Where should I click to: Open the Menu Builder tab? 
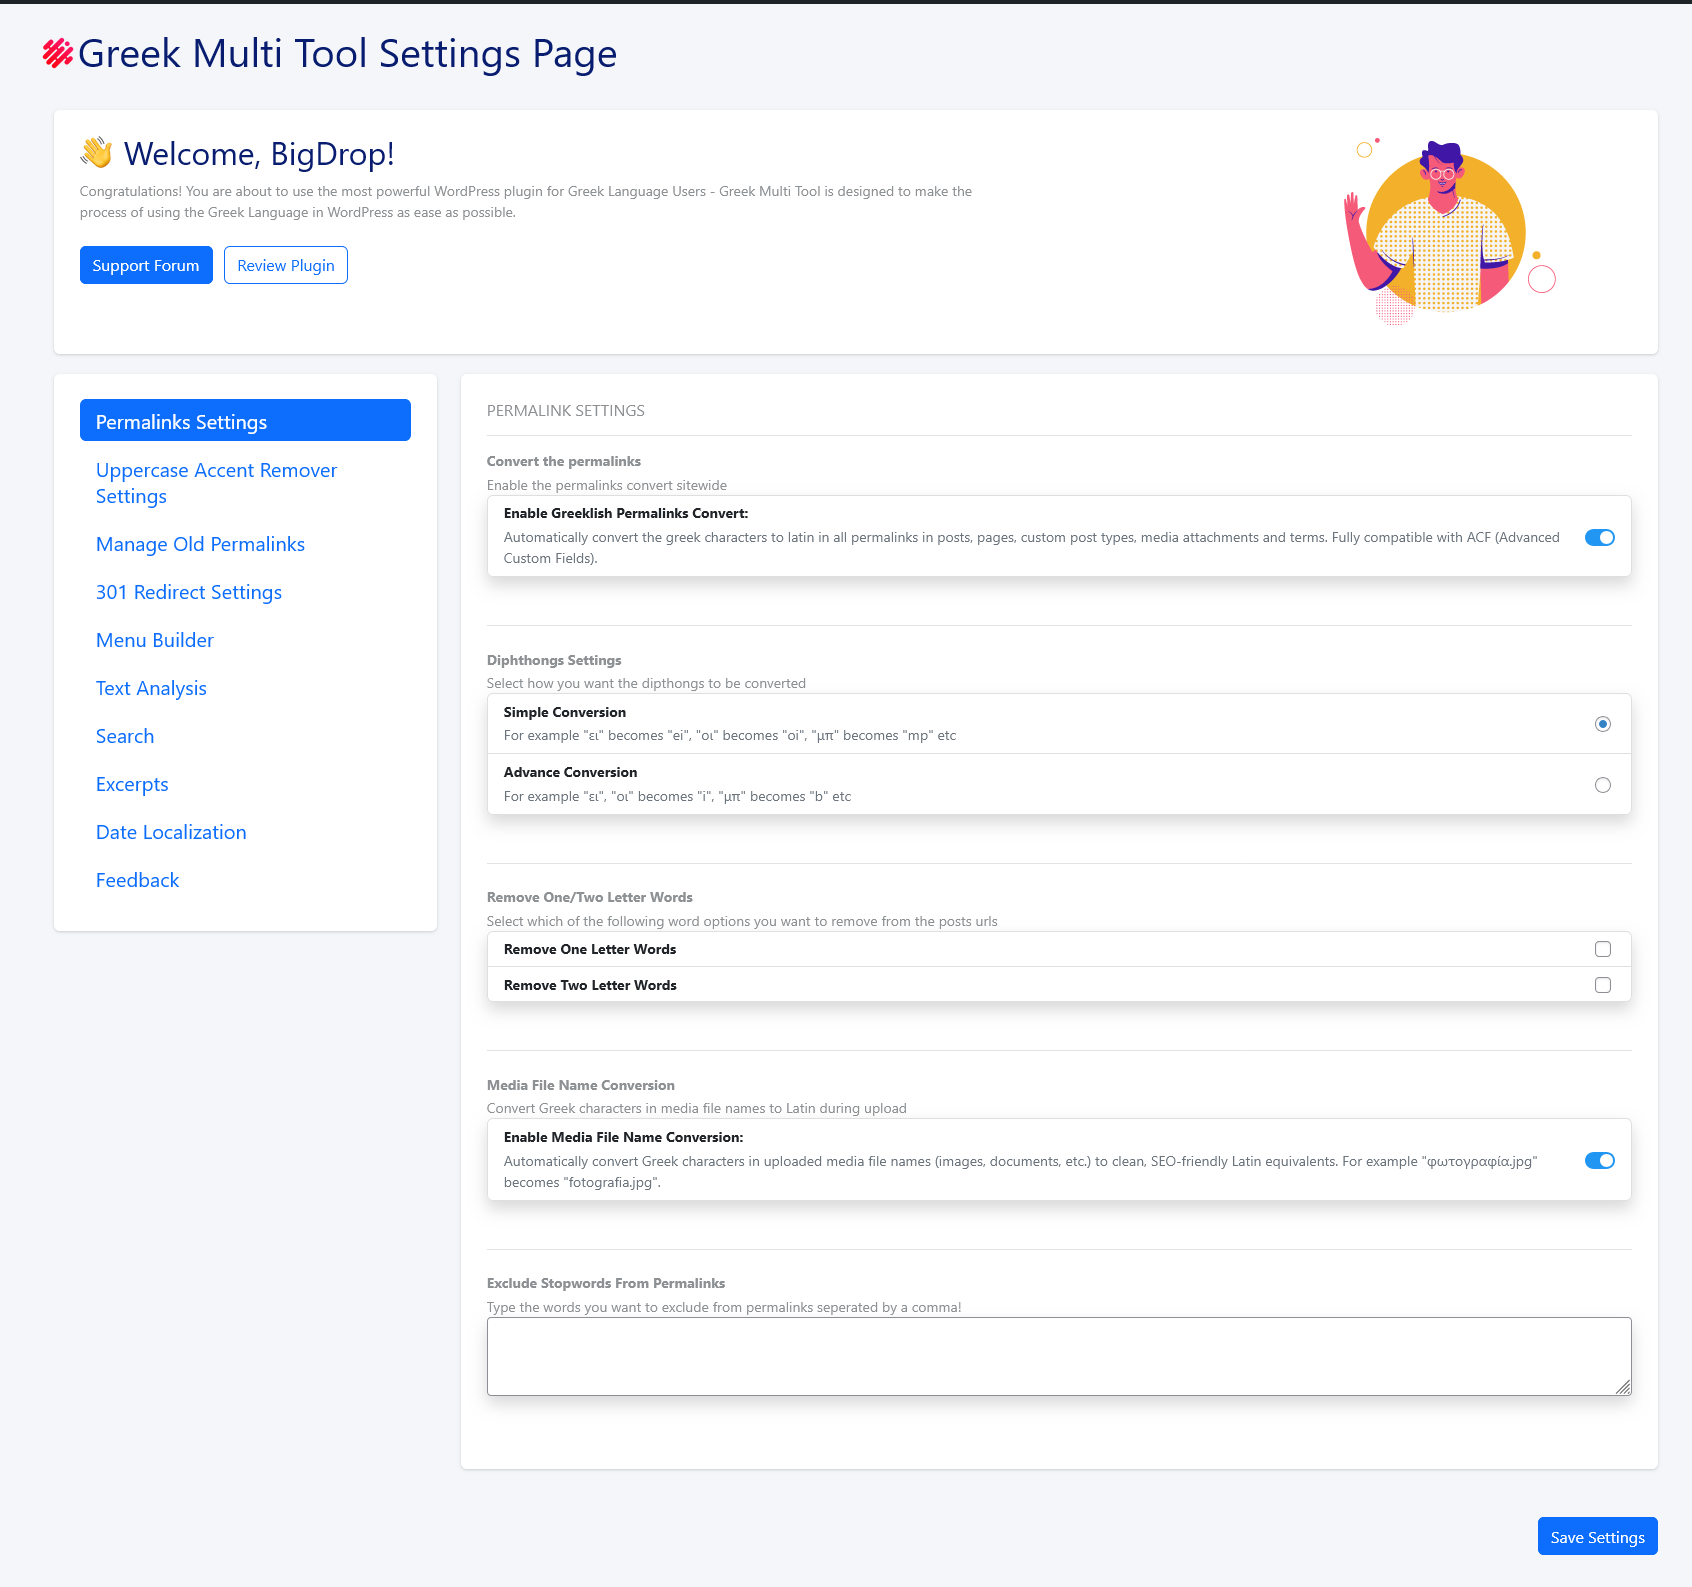point(155,640)
